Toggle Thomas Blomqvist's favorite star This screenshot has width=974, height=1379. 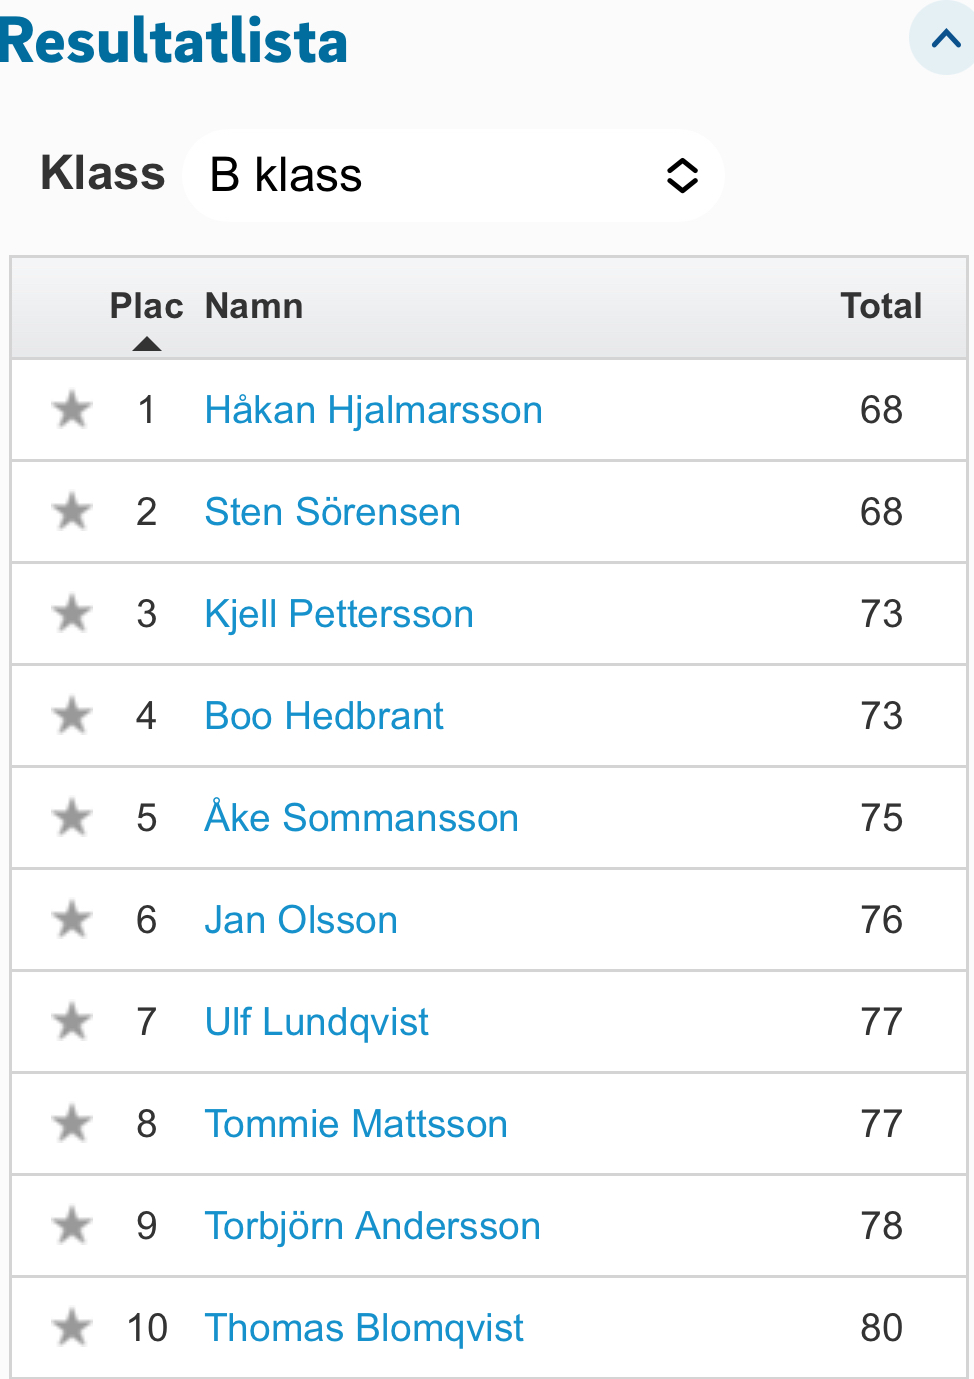72,1328
